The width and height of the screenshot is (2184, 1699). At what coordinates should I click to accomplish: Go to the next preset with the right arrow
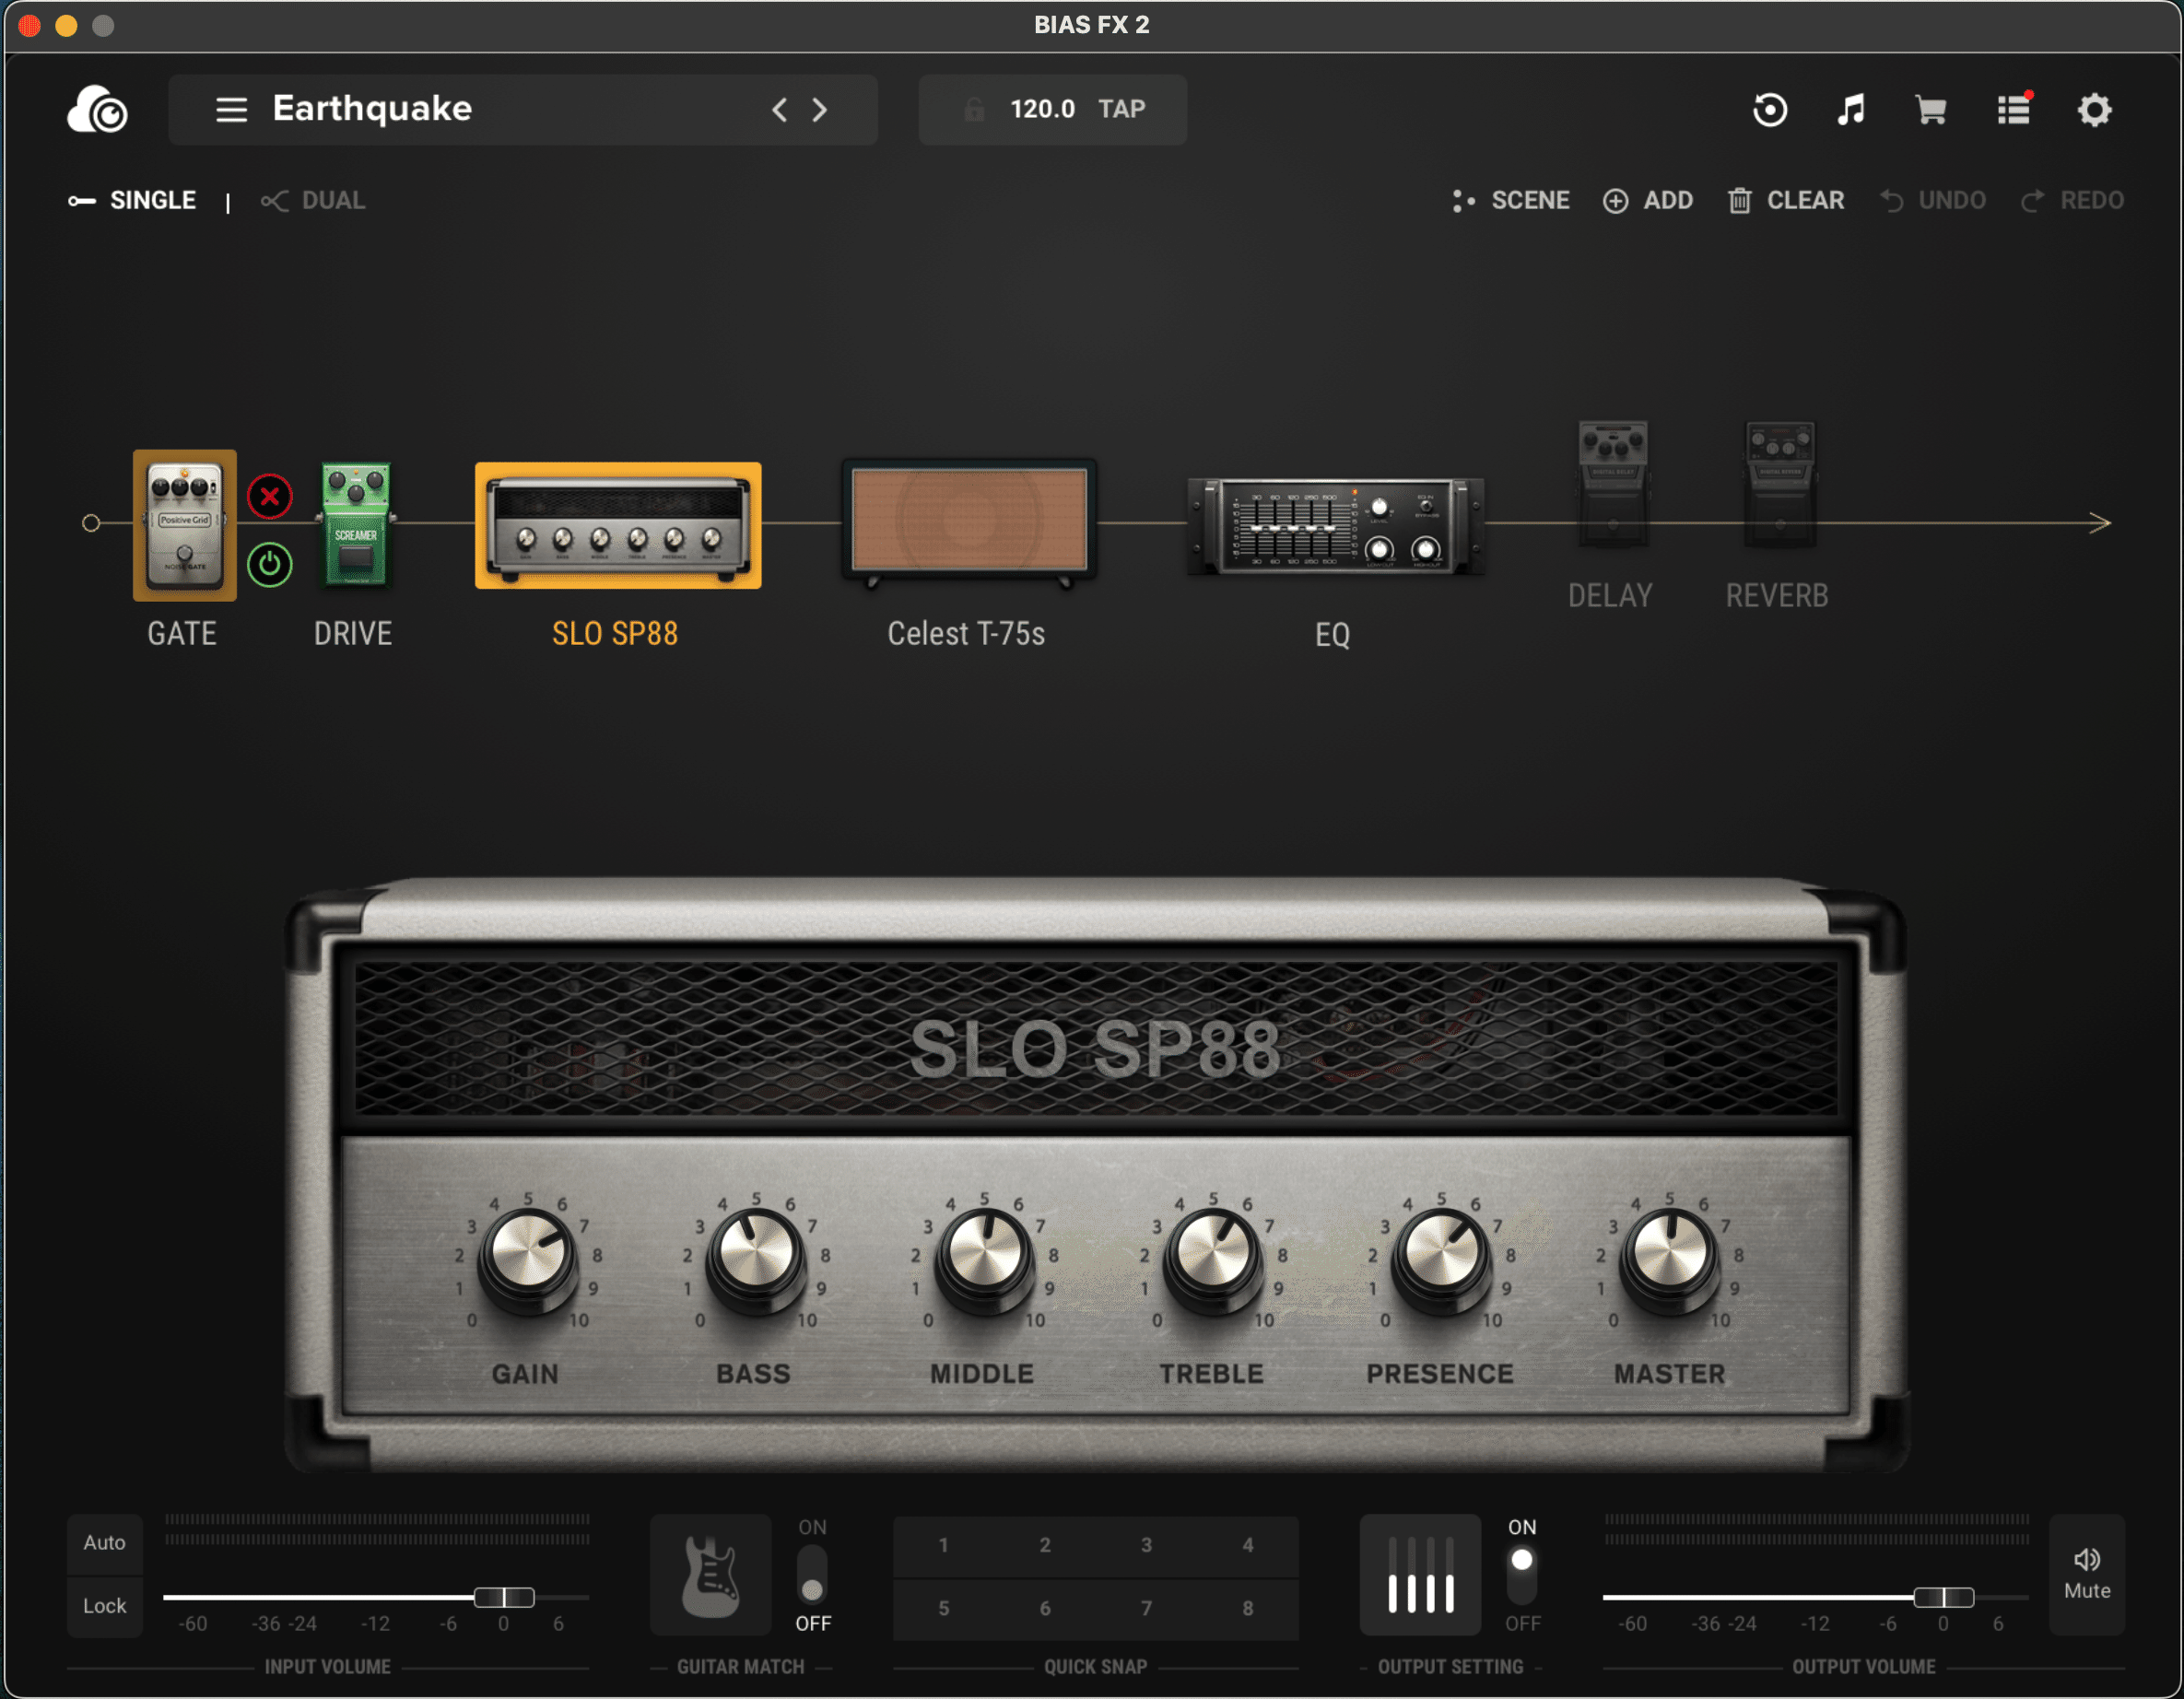[x=820, y=110]
